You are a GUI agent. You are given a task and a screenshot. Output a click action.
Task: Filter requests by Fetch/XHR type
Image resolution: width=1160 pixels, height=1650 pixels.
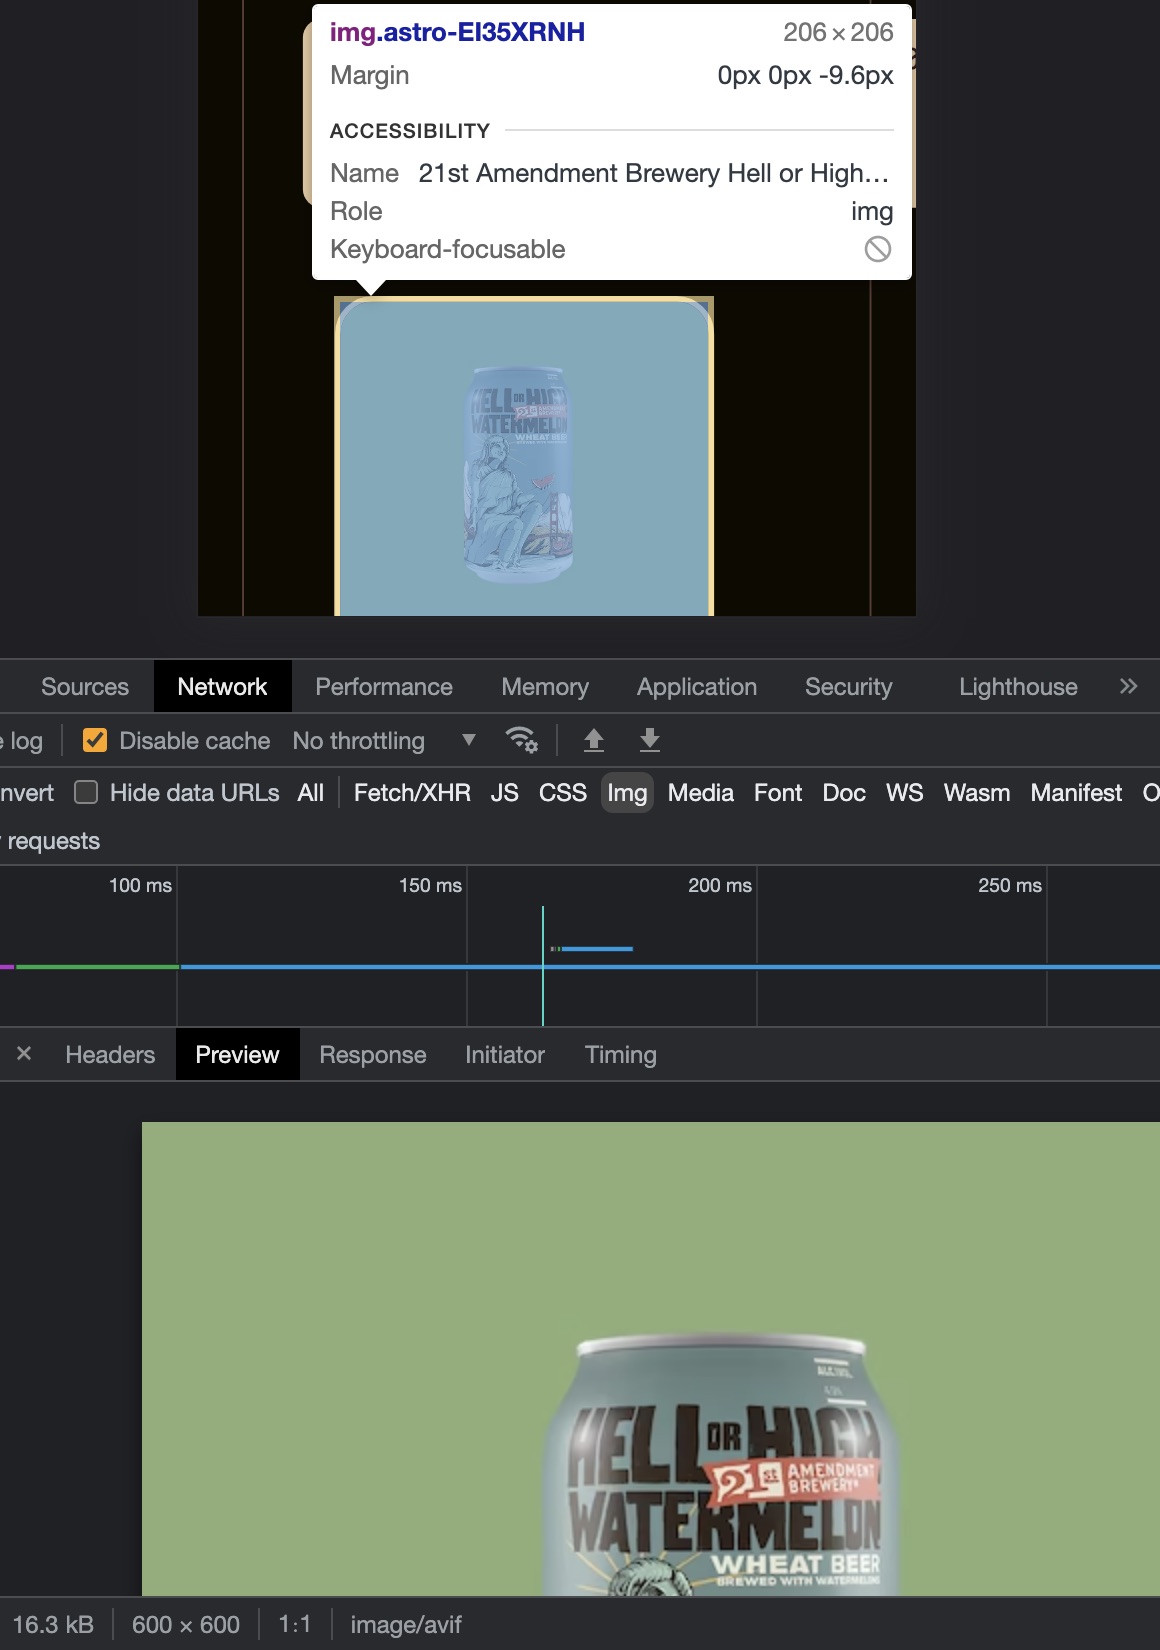[x=412, y=793]
